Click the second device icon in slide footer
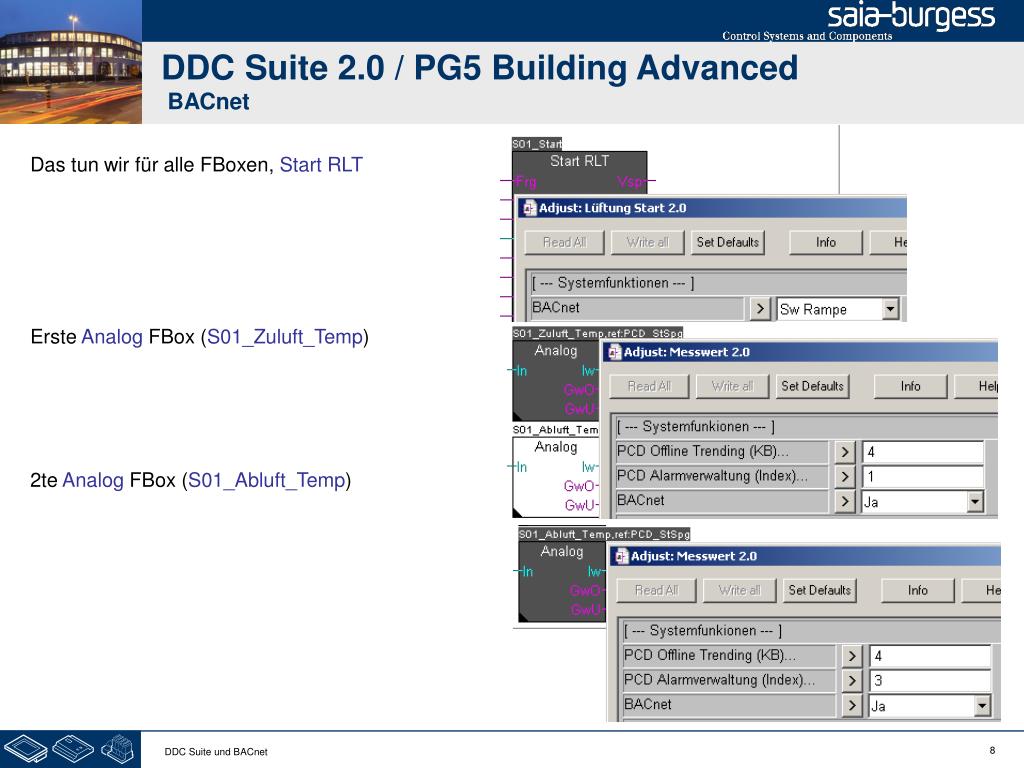The width and height of the screenshot is (1024, 768). (x=73, y=748)
